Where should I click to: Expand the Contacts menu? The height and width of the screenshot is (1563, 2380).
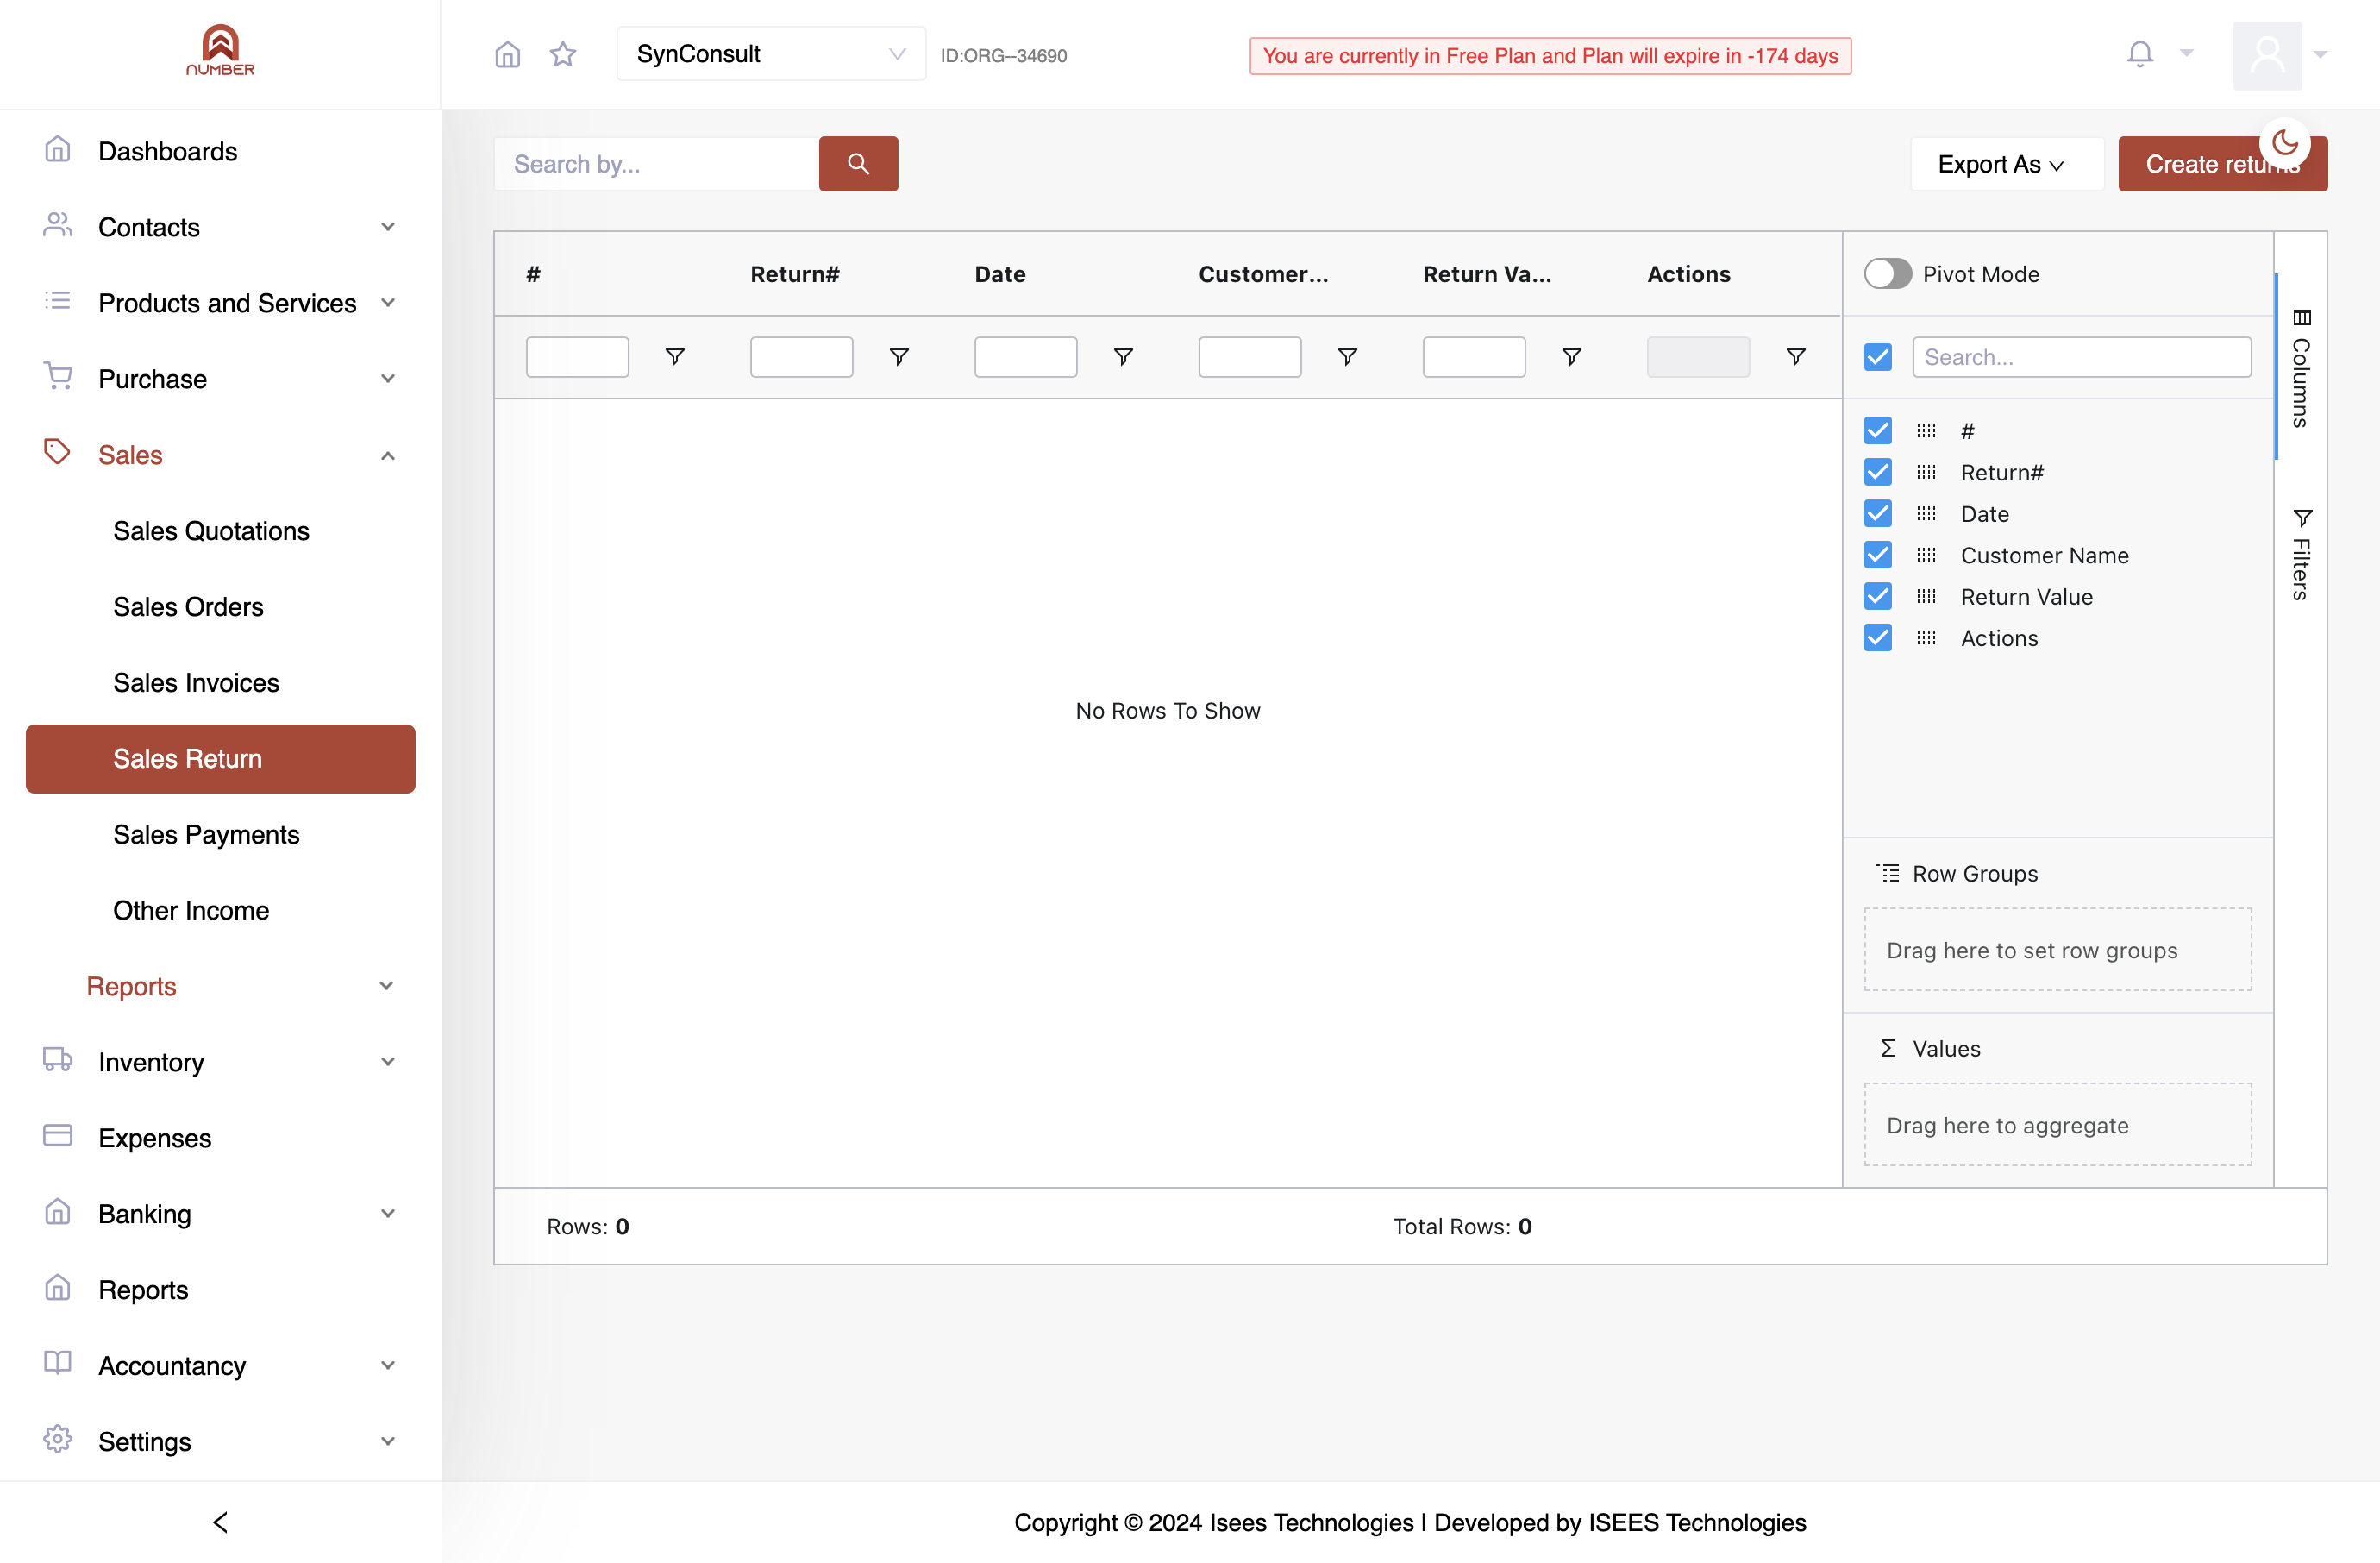click(x=220, y=227)
